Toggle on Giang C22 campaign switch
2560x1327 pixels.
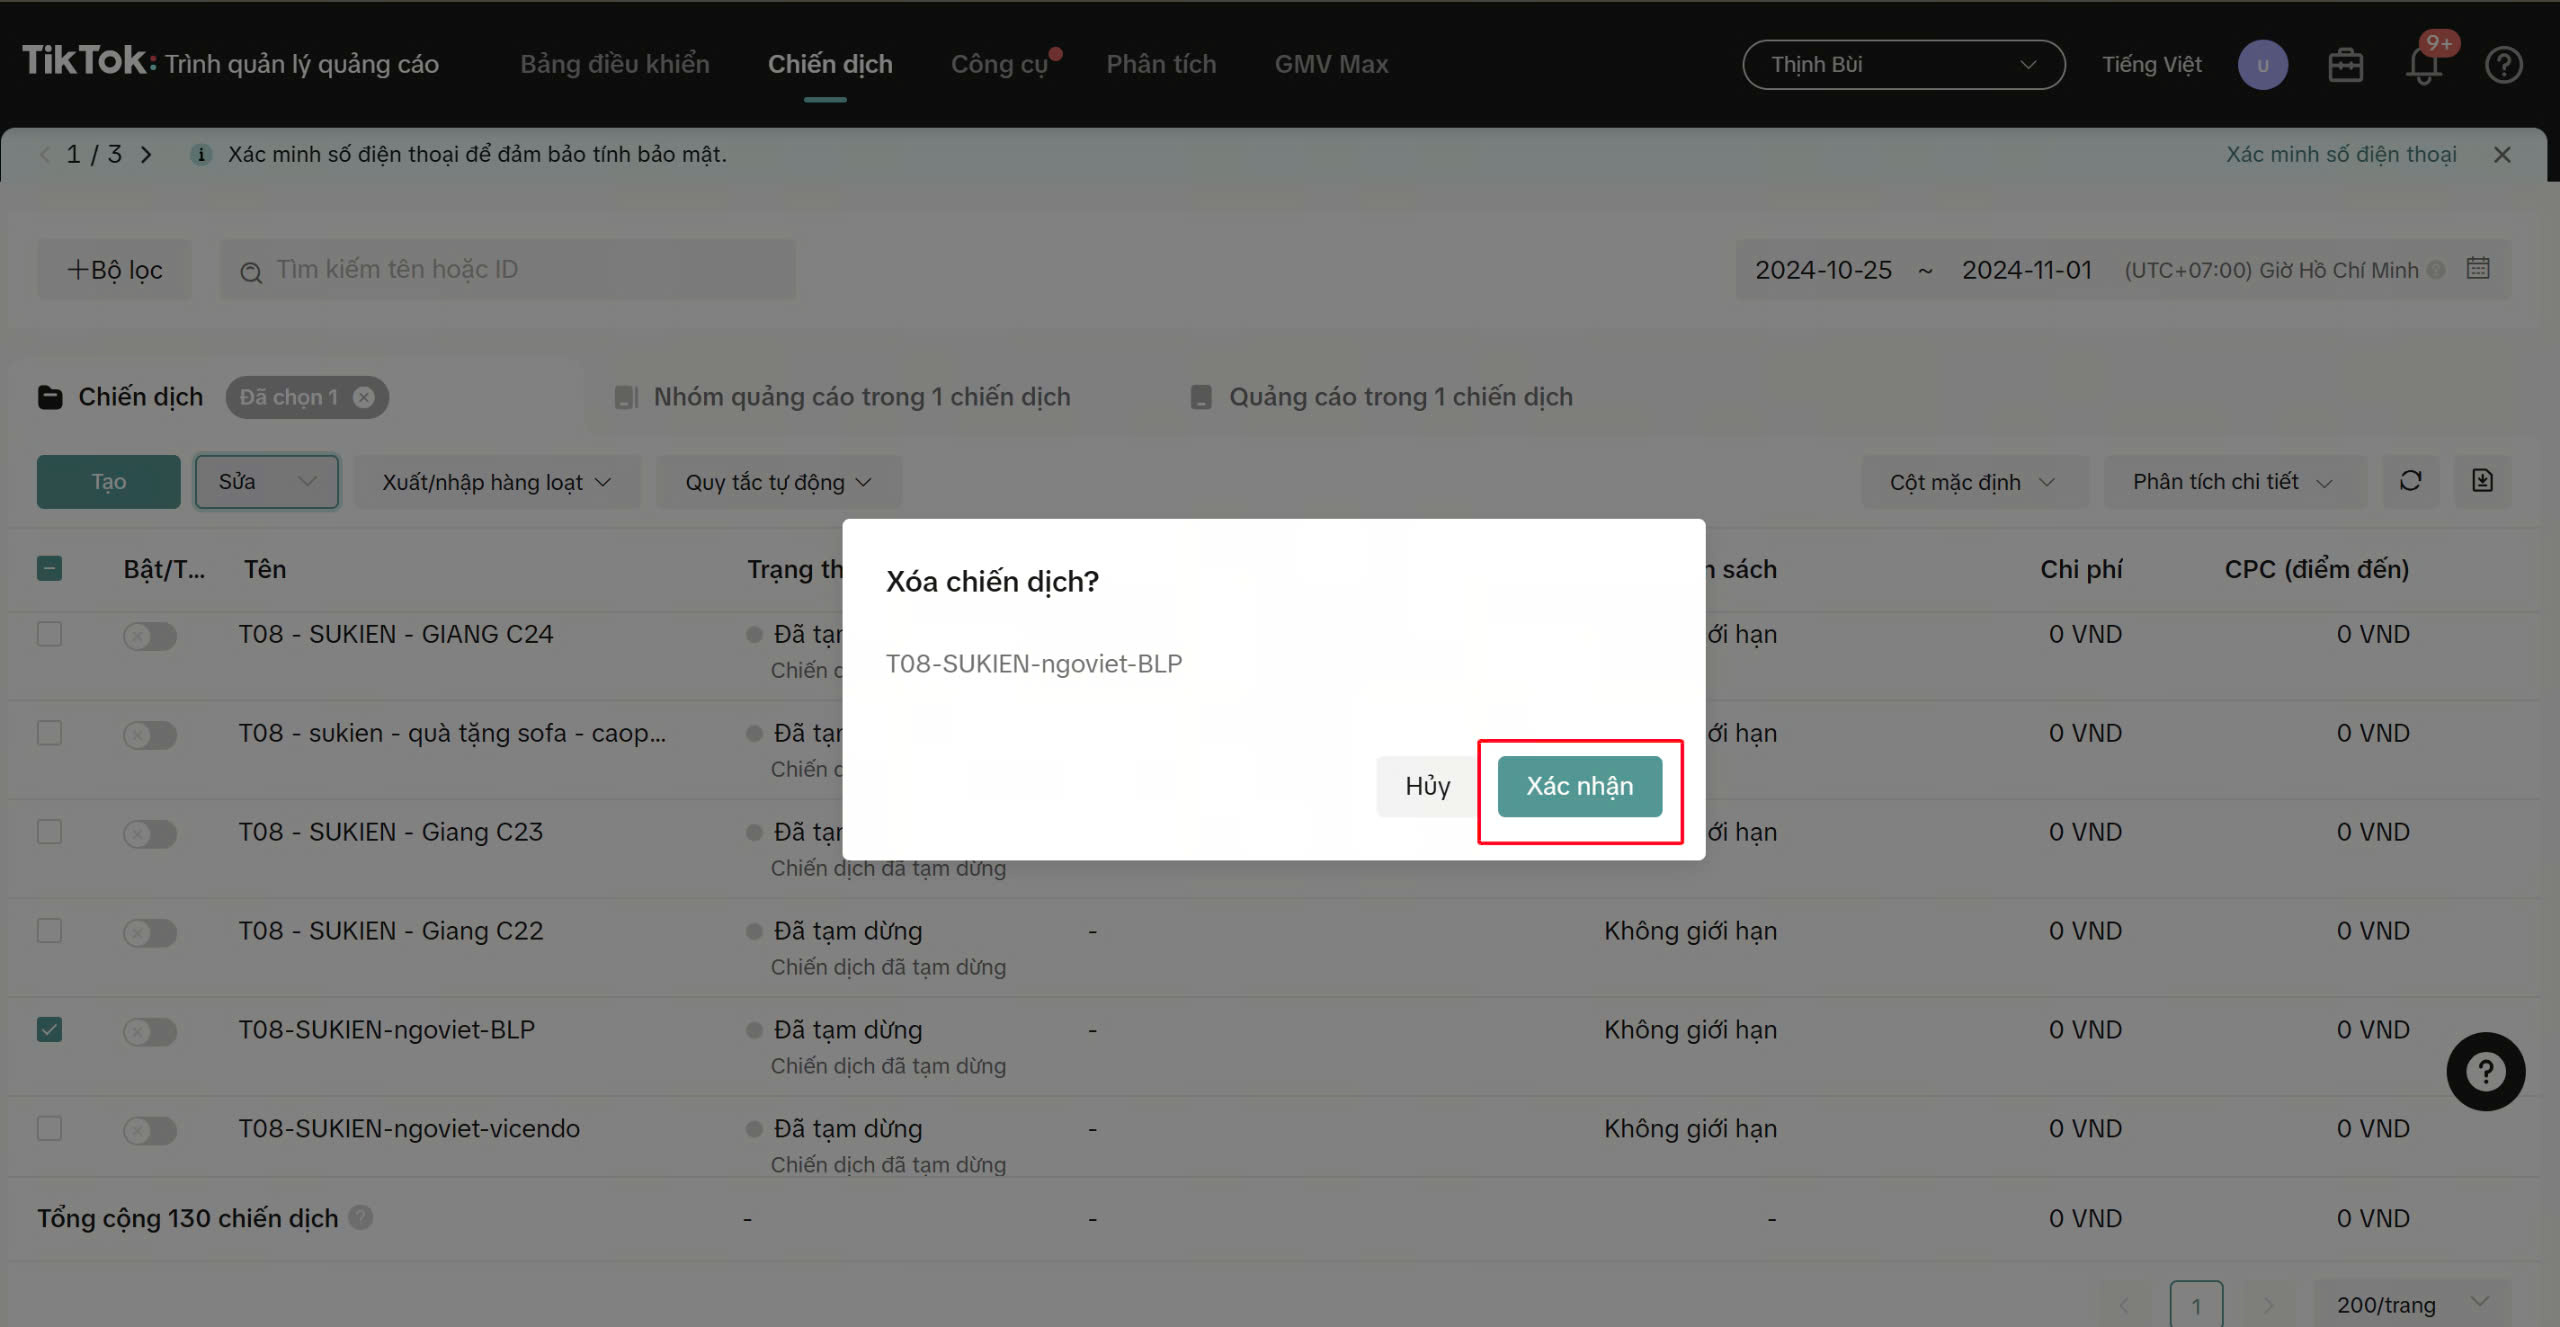tap(150, 933)
